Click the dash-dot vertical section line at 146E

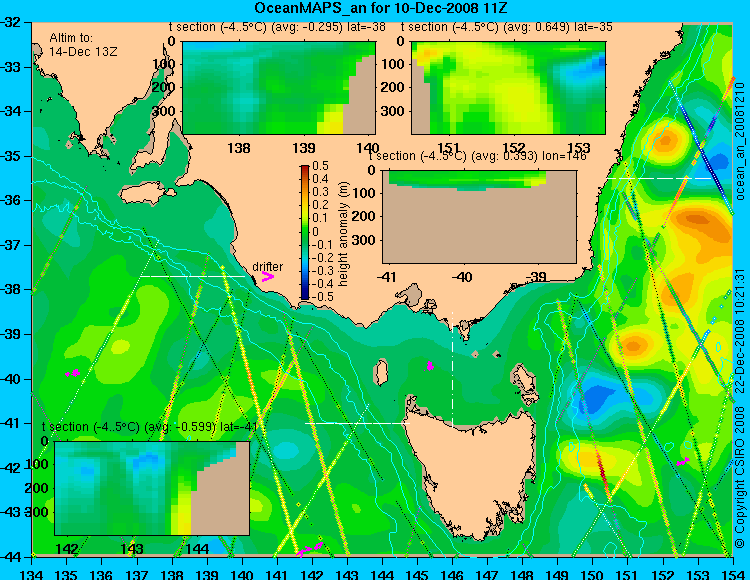(452, 369)
